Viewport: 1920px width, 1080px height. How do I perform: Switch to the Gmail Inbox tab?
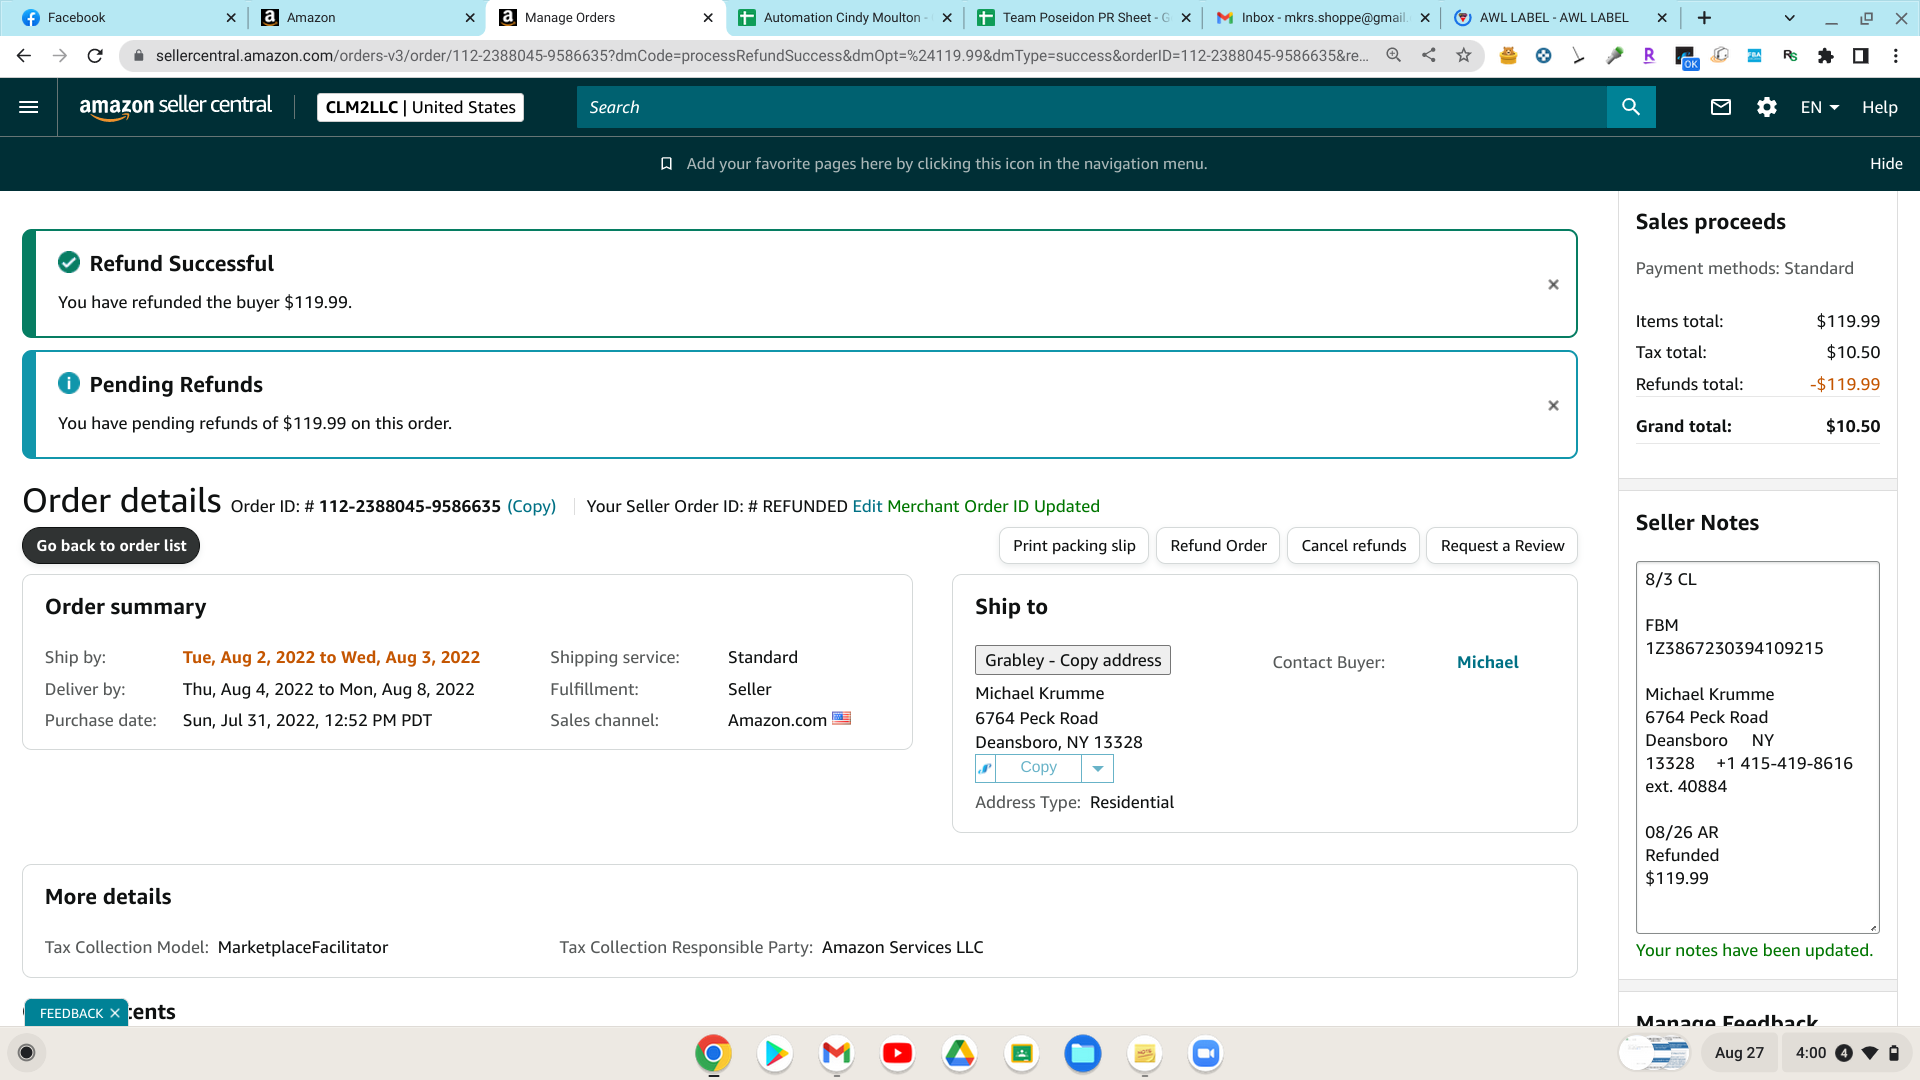click(1323, 18)
